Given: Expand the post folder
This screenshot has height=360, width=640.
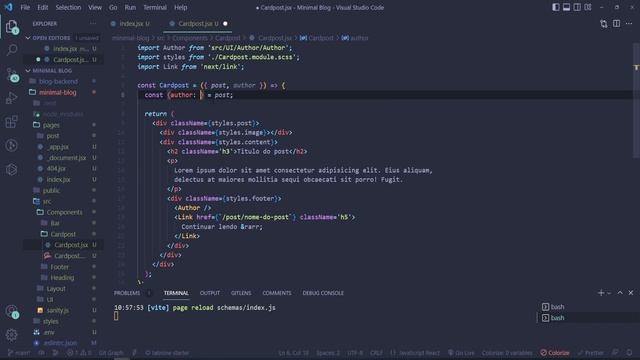Looking at the screenshot, I should pos(53,136).
